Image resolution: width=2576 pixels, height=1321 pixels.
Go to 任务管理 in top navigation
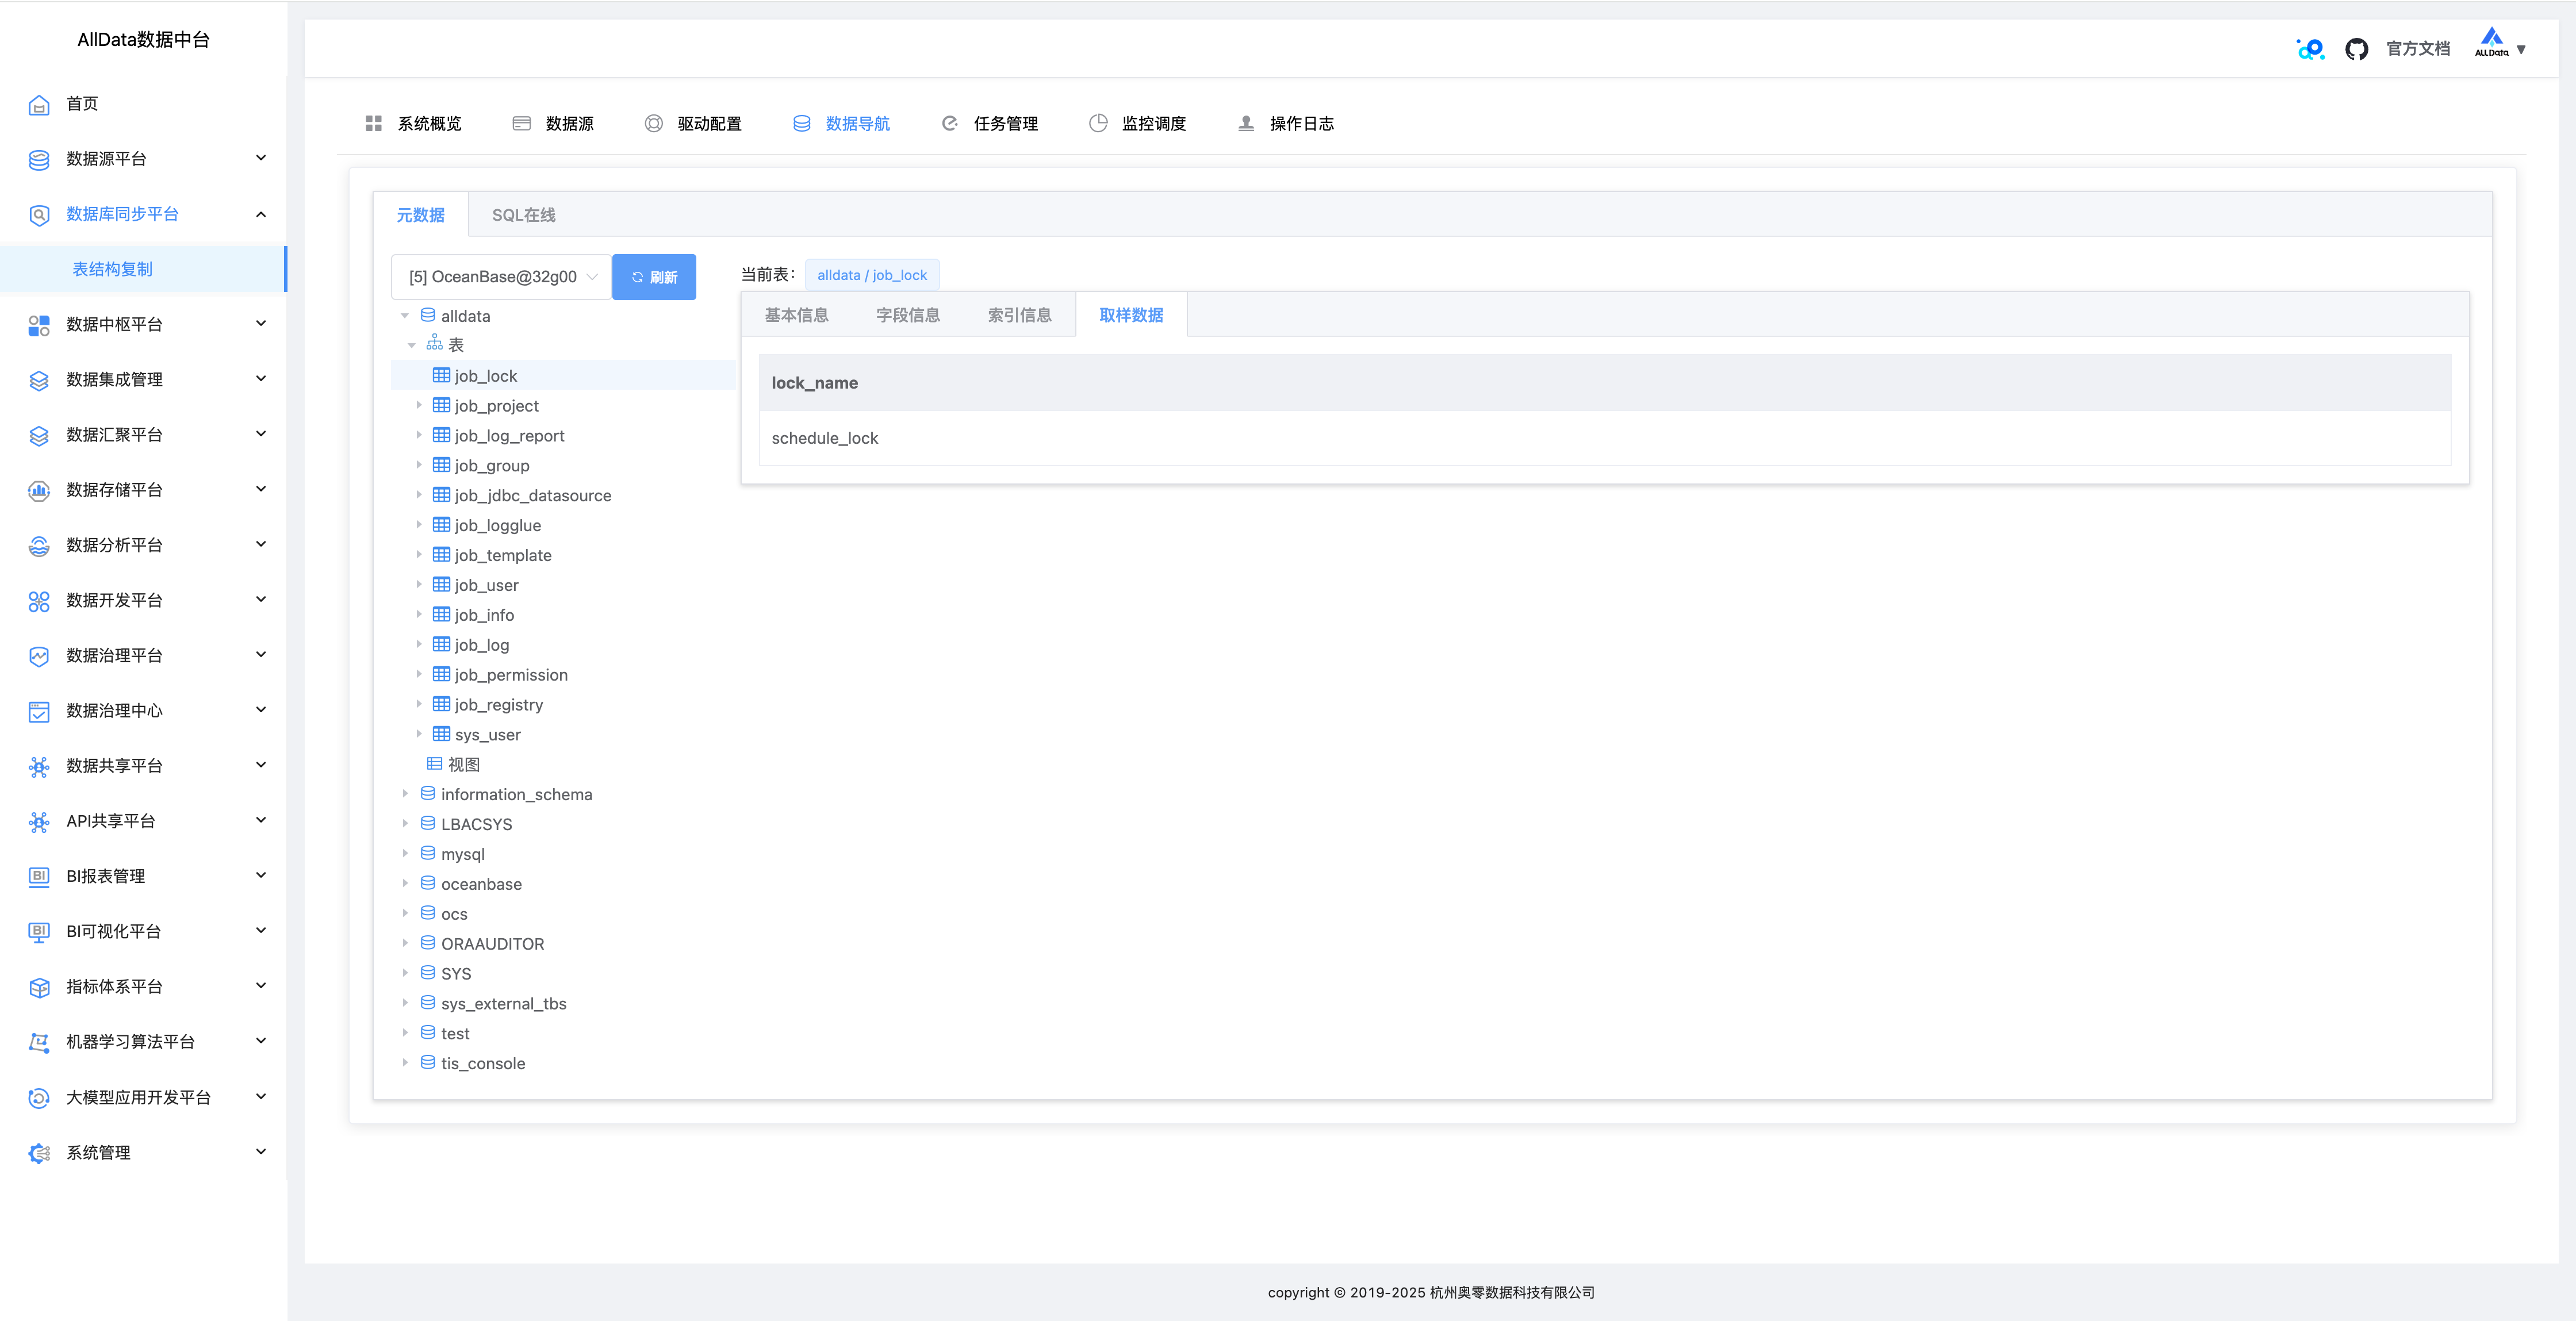(x=990, y=123)
